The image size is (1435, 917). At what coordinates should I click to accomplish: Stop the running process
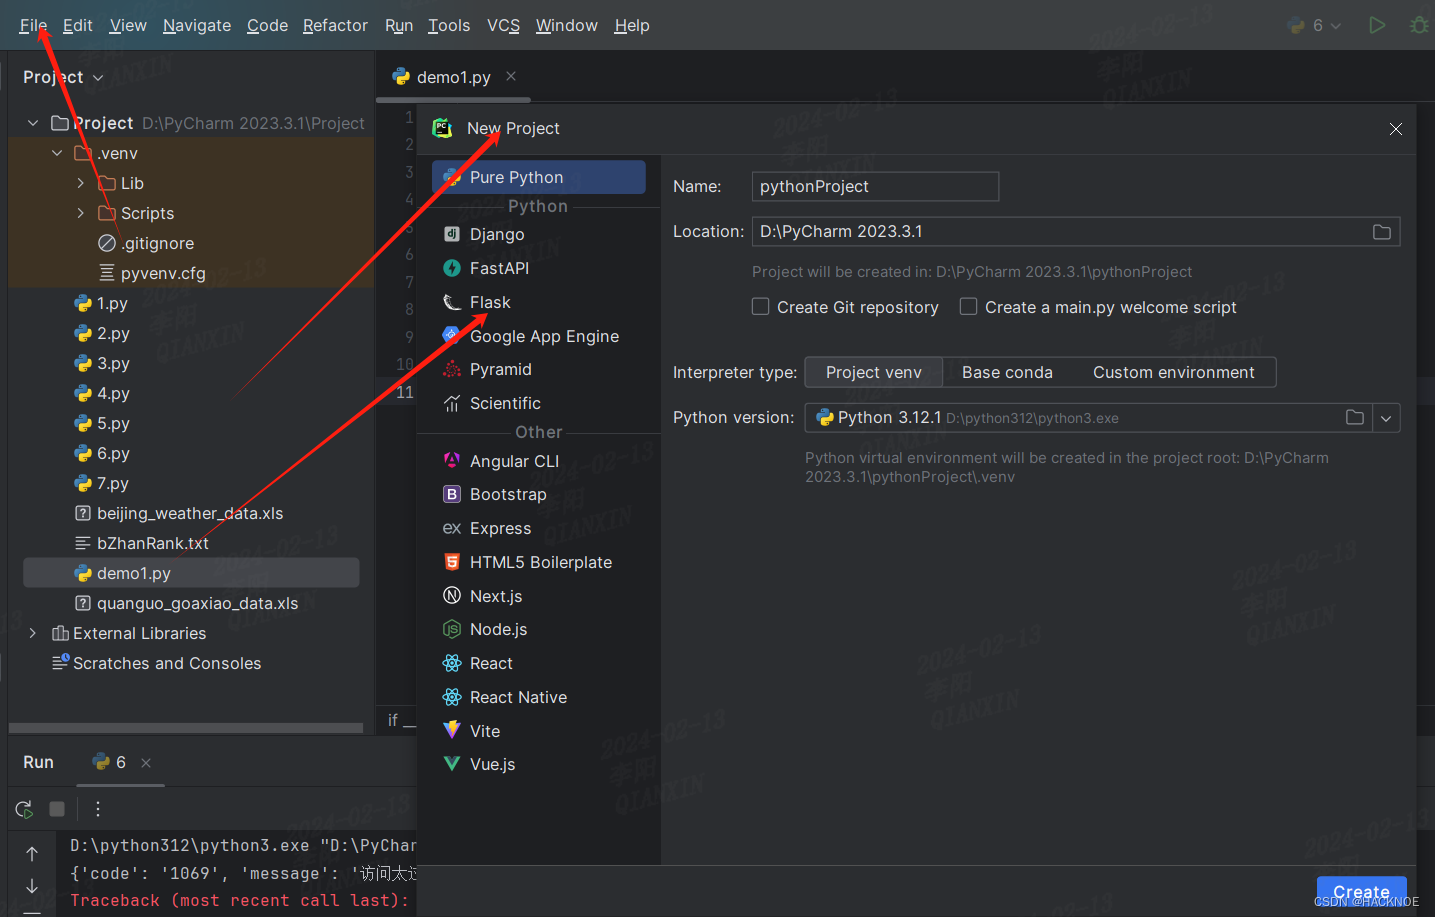(x=57, y=809)
